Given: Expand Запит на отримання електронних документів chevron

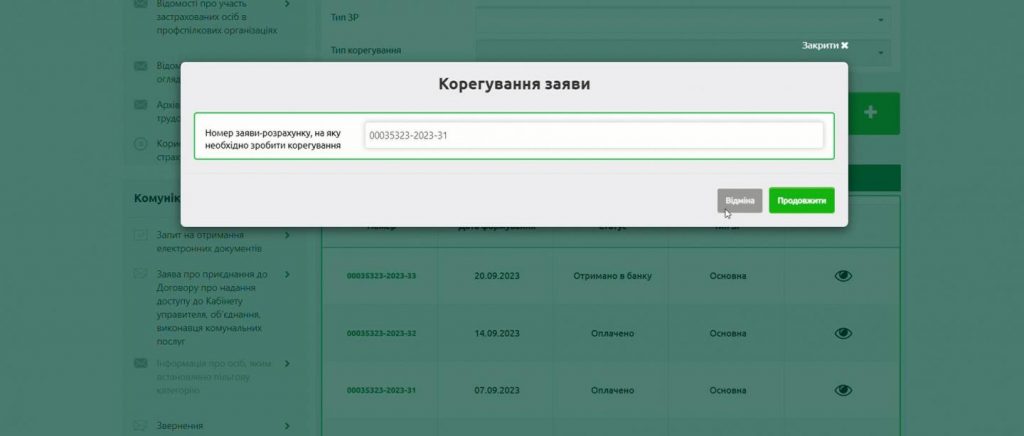Looking at the screenshot, I should pos(287,236).
